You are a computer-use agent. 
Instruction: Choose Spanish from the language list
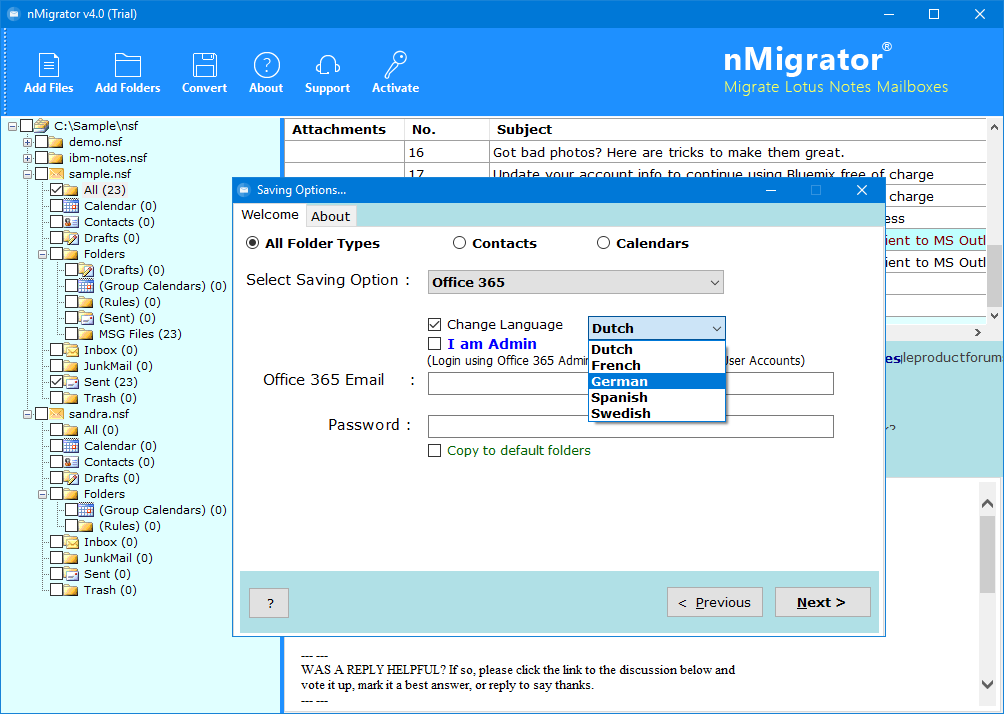click(657, 398)
